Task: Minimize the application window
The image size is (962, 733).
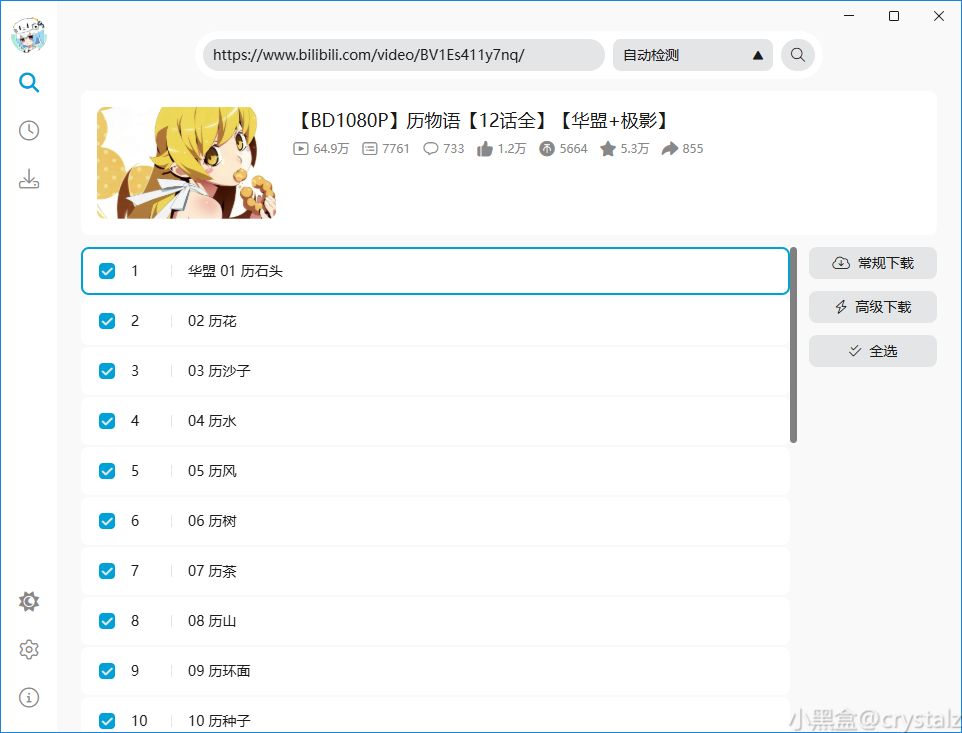Action: [849, 16]
